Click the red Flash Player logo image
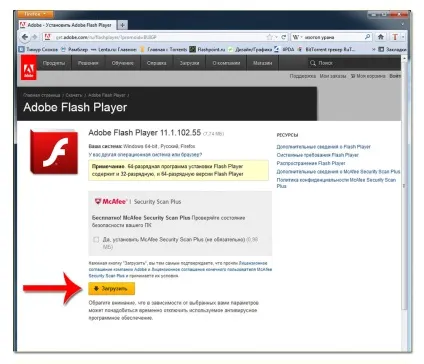This screenshot has height=364, width=424. click(x=54, y=152)
